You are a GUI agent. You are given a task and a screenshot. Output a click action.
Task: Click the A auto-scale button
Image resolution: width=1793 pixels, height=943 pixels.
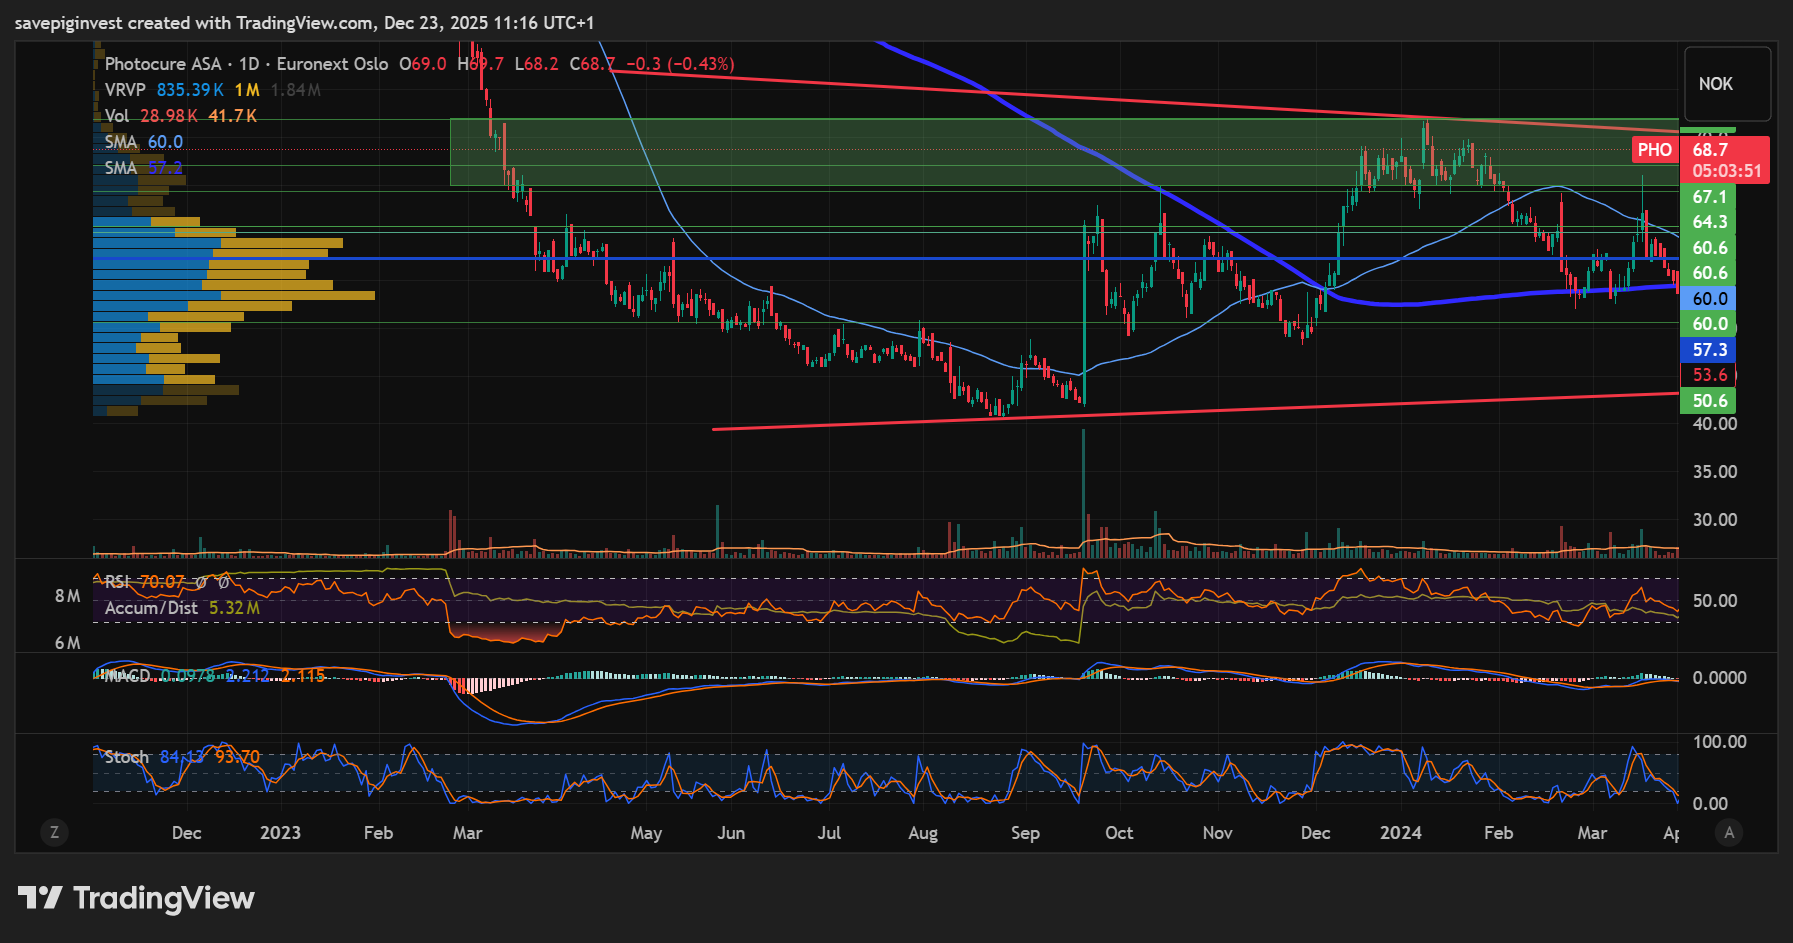[1729, 832]
